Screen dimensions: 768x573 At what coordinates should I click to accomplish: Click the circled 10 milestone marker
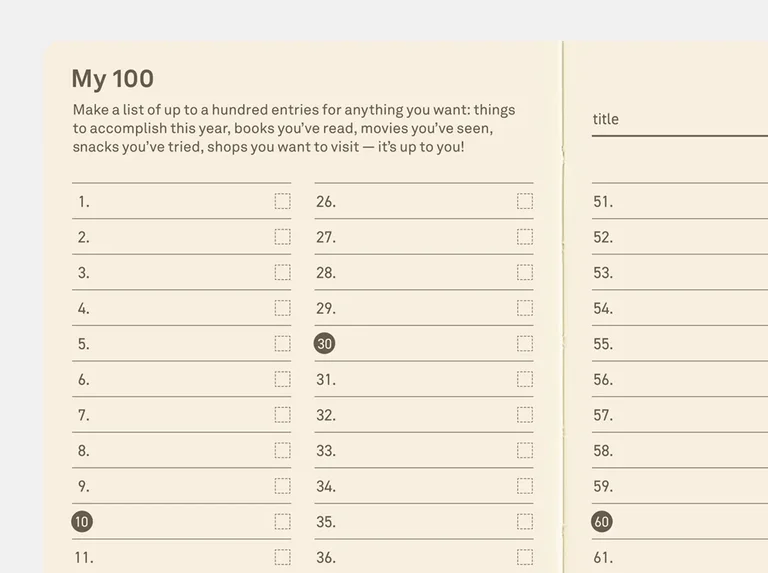pyautogui.click(x=82, y=522)
